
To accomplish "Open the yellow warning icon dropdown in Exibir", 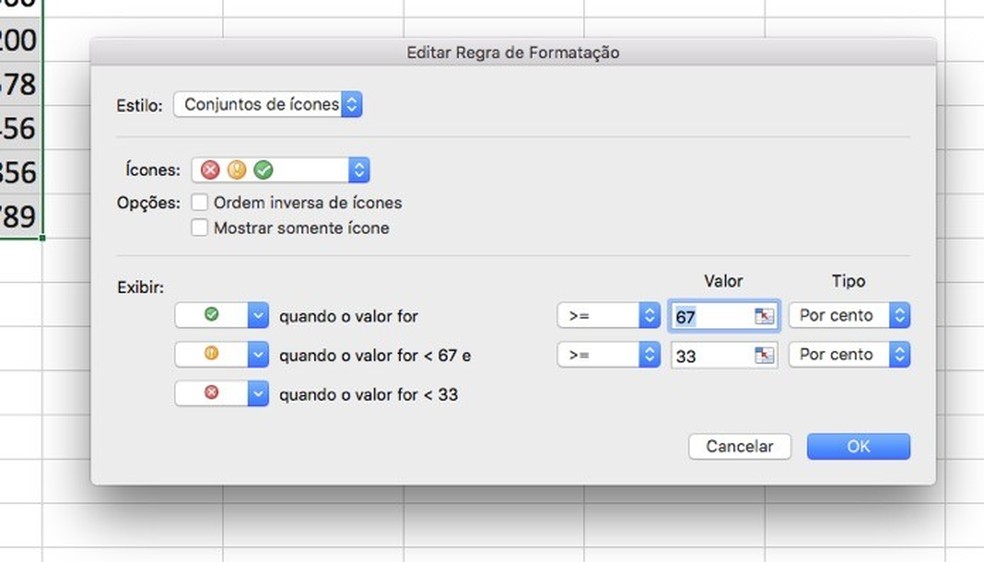I will coord(258,355).
